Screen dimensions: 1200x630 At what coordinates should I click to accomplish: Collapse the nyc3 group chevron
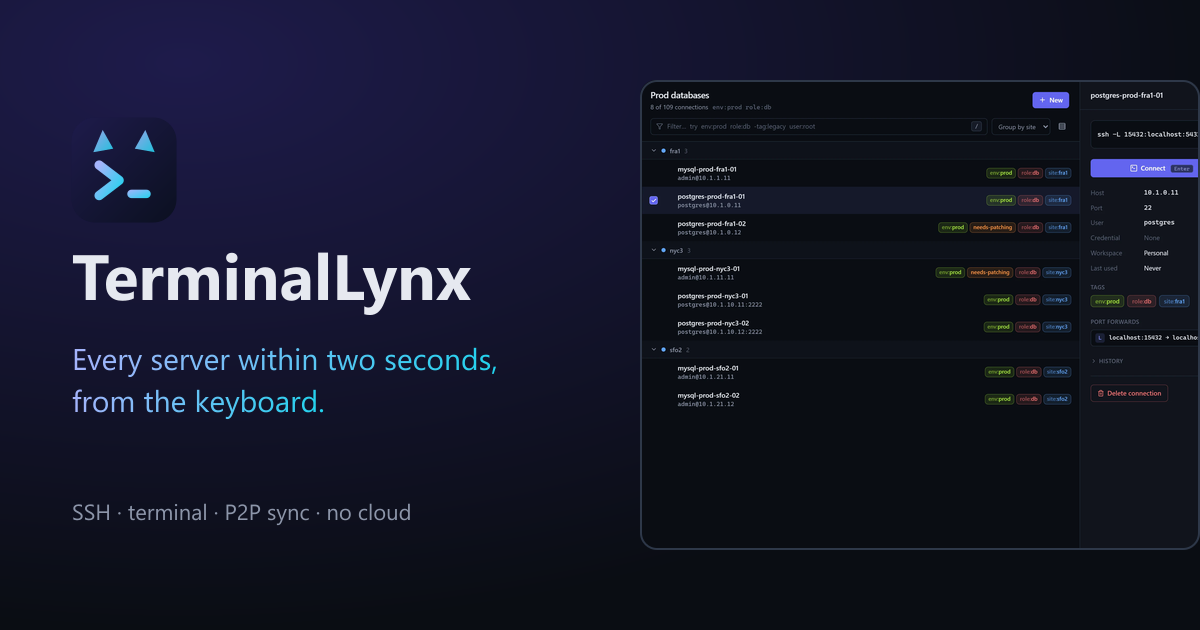pyautogui.click(x=654, y=250)
